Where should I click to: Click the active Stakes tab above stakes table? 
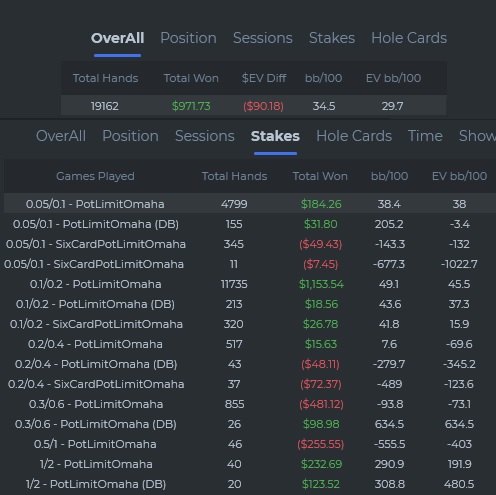point(275,136)
